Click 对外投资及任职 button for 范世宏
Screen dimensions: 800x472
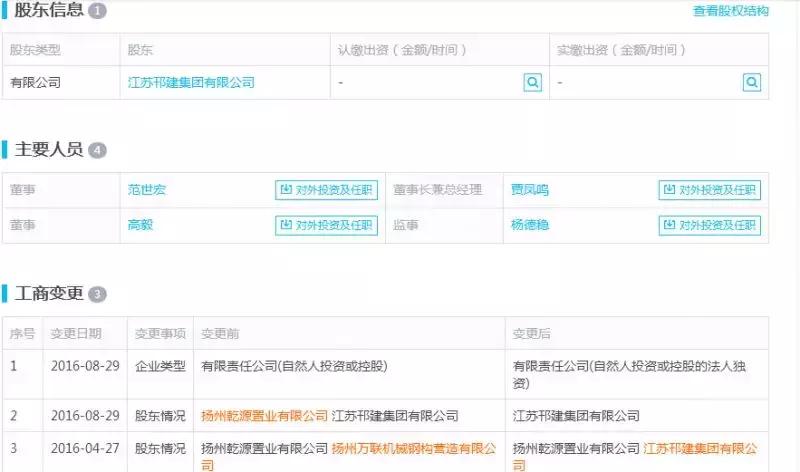[x=327, y=190]
